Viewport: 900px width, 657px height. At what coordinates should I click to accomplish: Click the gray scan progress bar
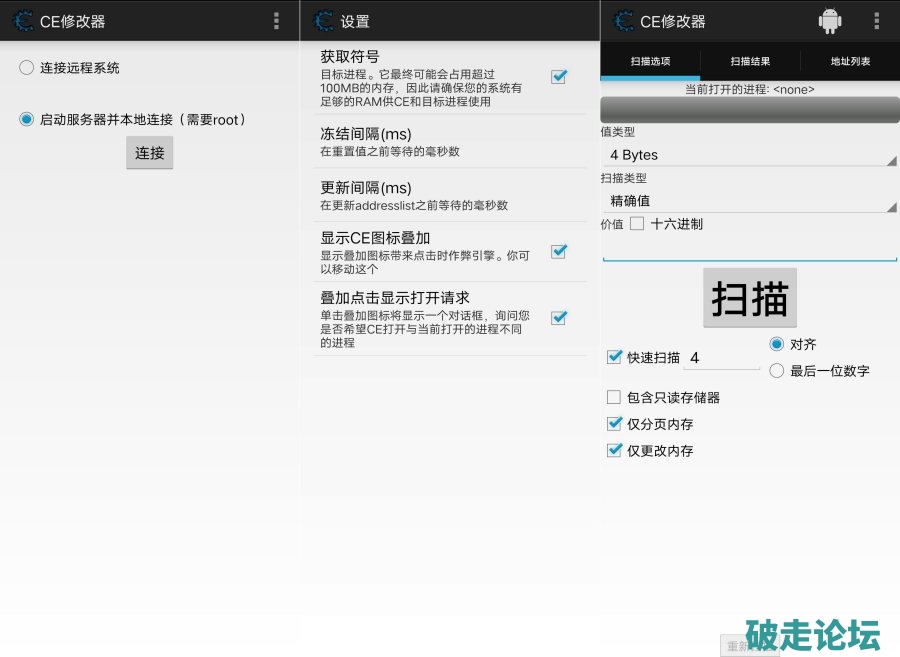[x=750, y=110]
